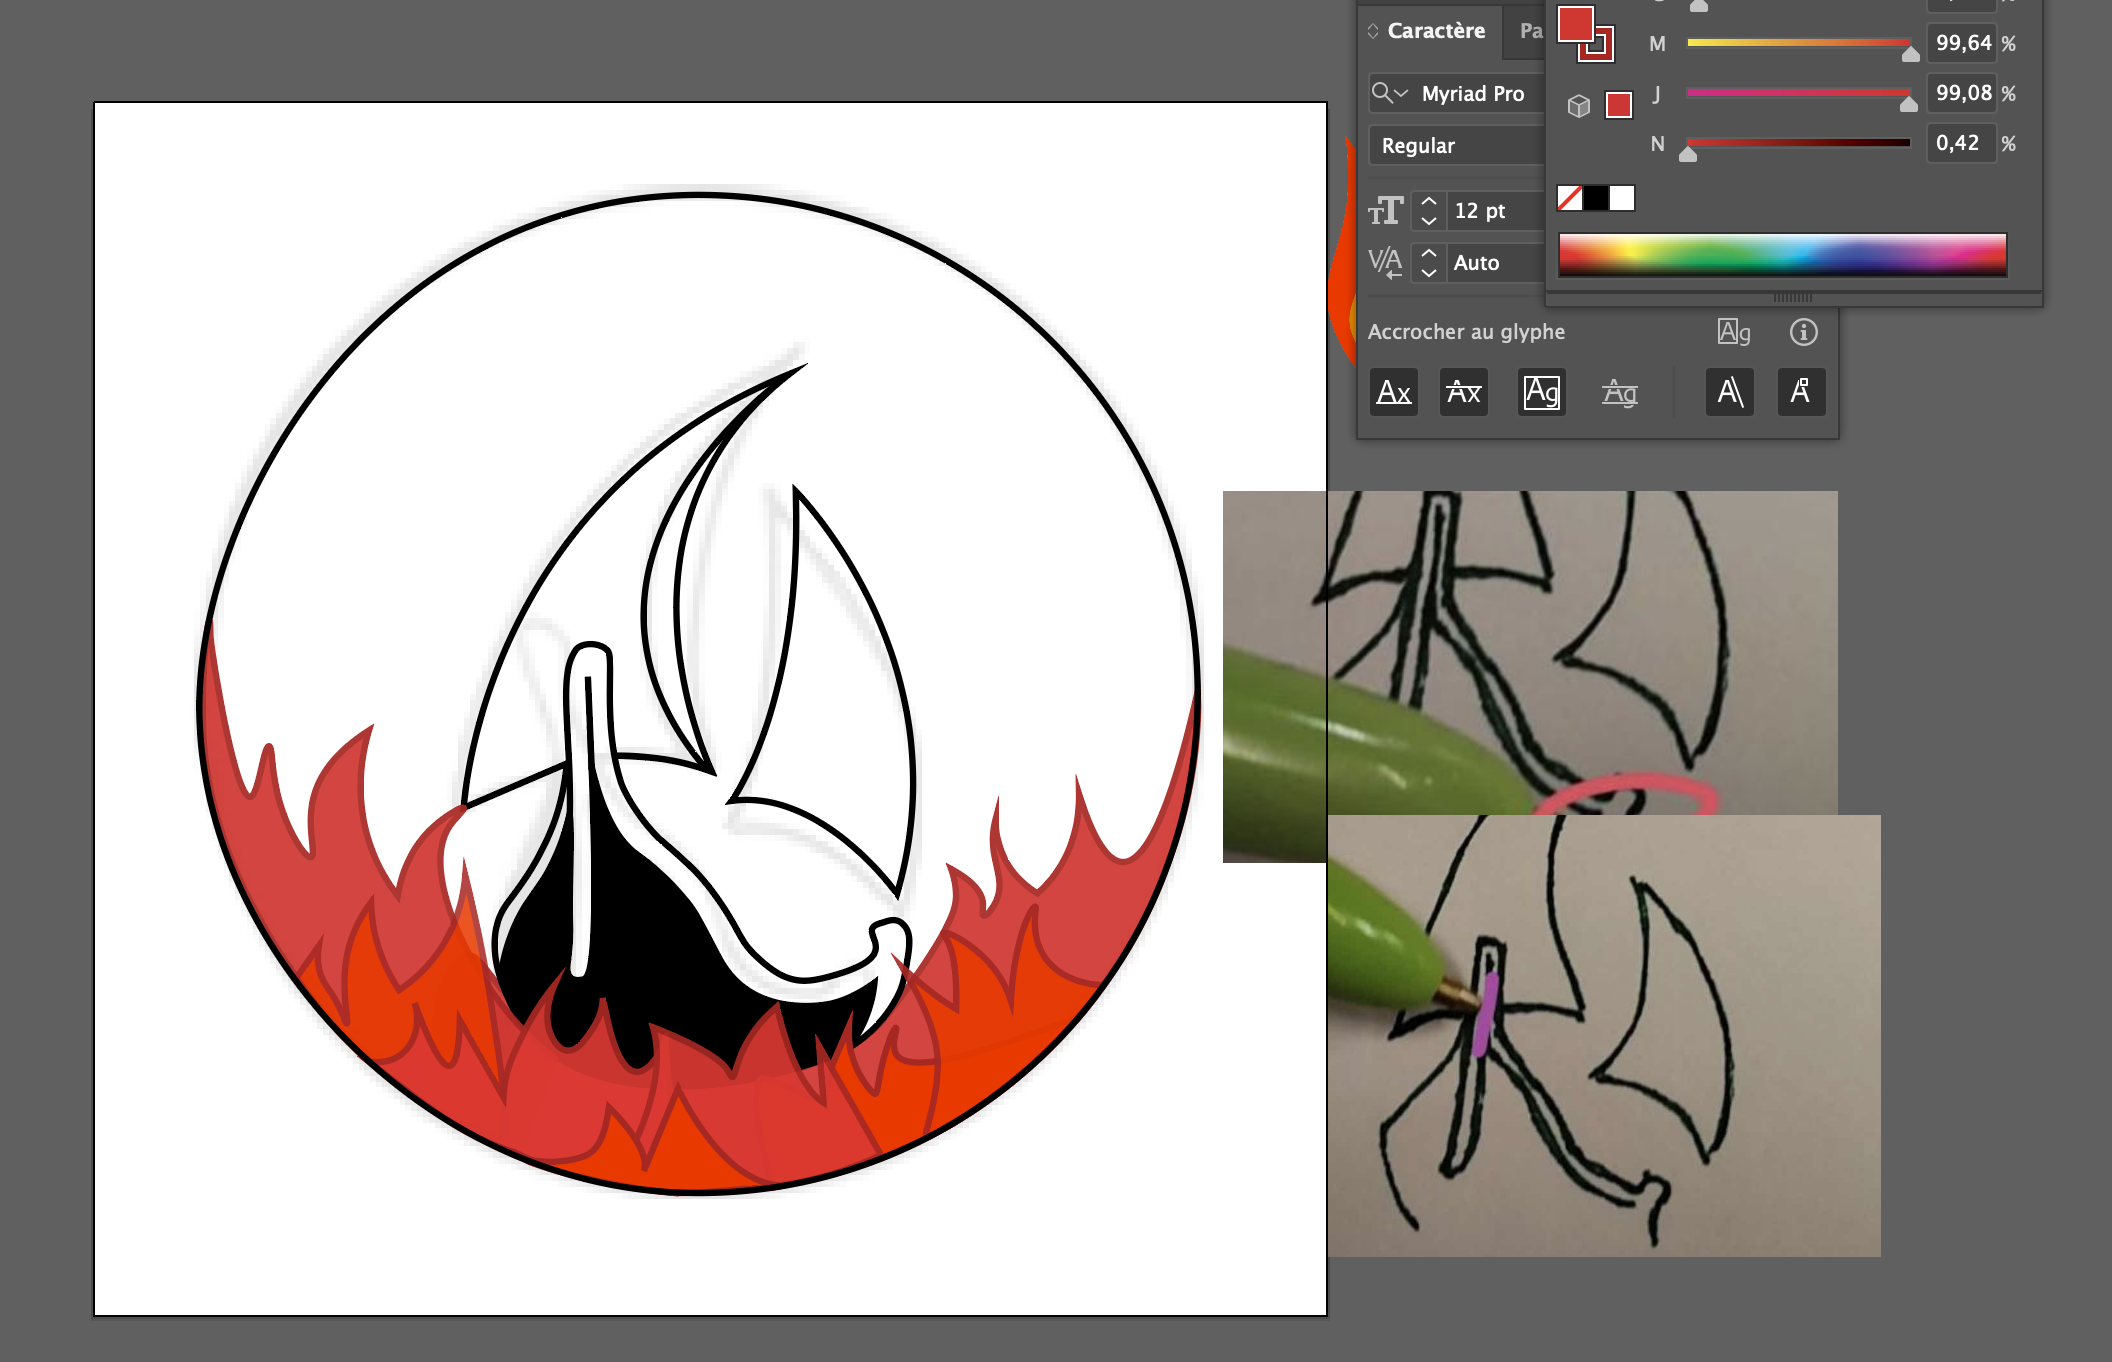Click the font size TT icon
Screen dimensions: 2112x1362
coord(1386,211)
